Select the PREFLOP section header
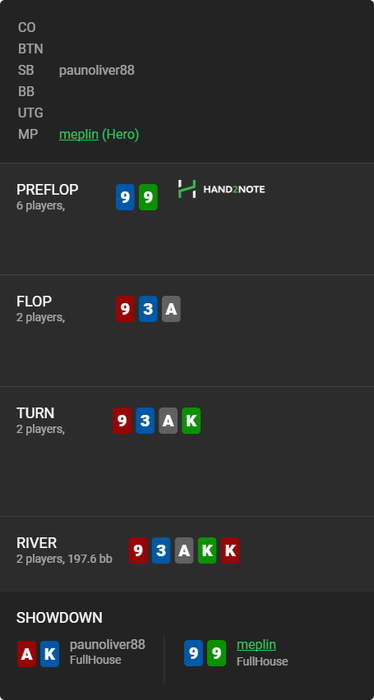The width and height of the screenshot is (374, 700). click(x=47, y=190)
